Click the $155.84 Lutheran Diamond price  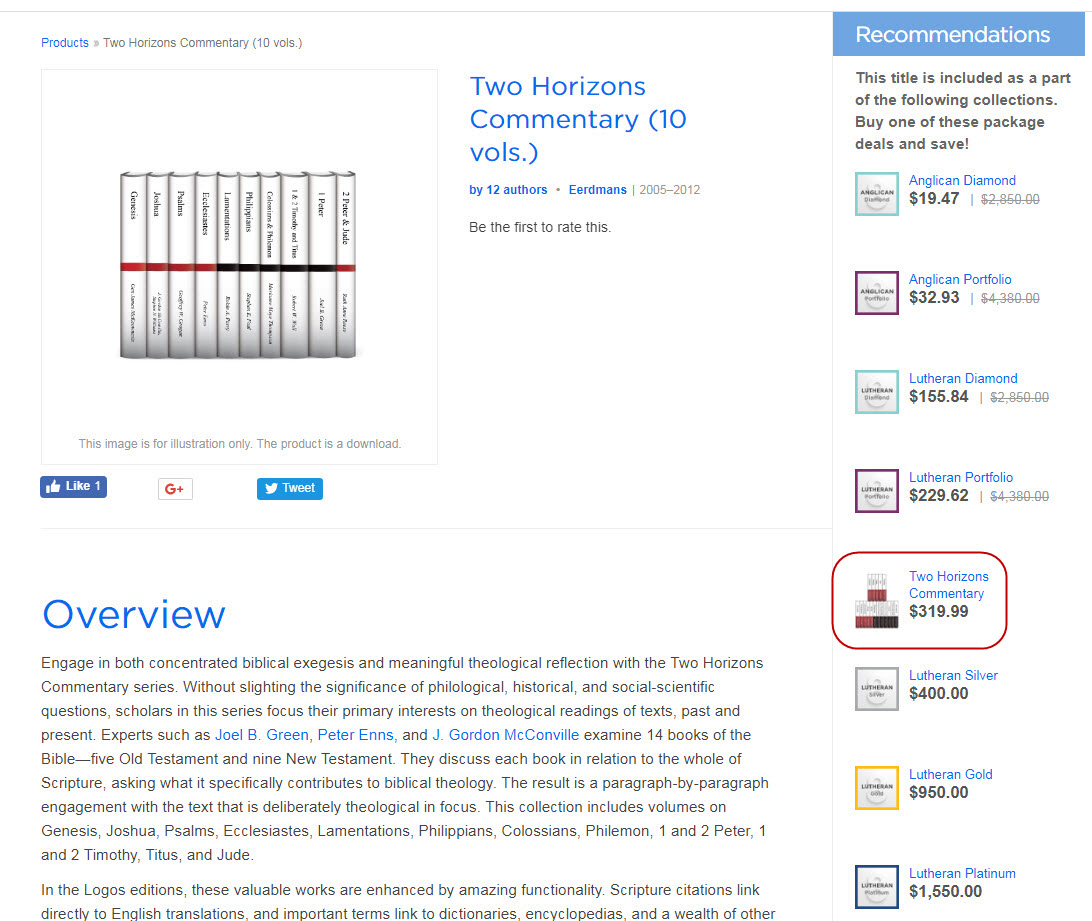[939, 396]
